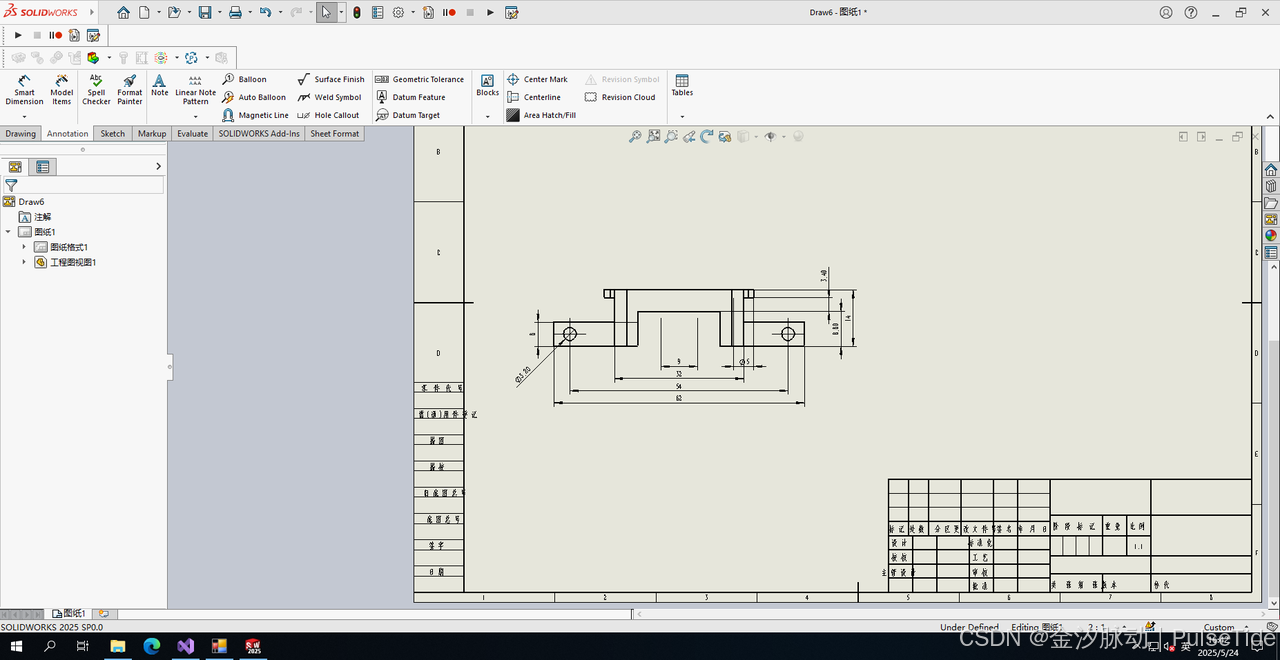This screenshot has height=660, width=1280.
Task: Select the 注解 tree item
Action: click(35, 217)
